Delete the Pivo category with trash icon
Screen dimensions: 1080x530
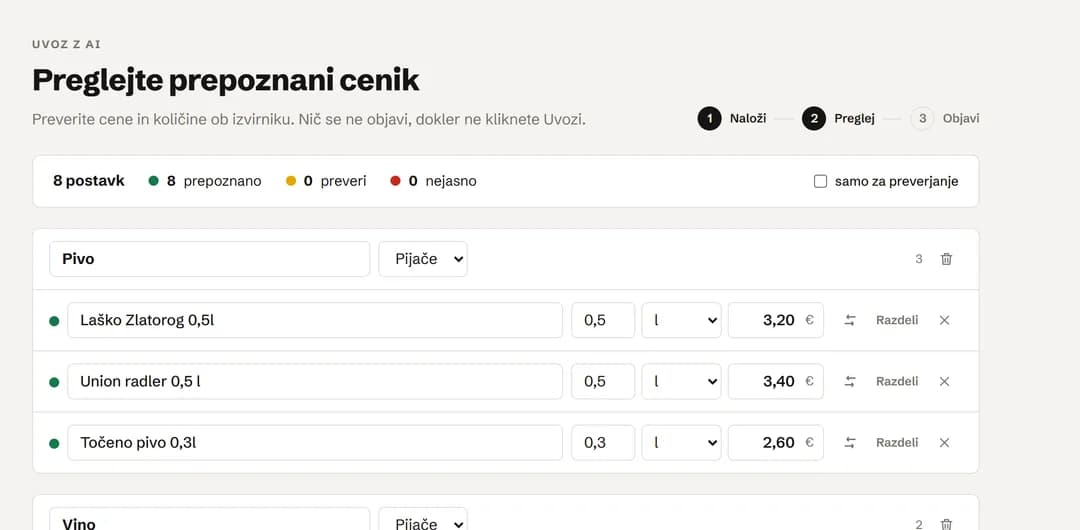[x=946, y=259]
